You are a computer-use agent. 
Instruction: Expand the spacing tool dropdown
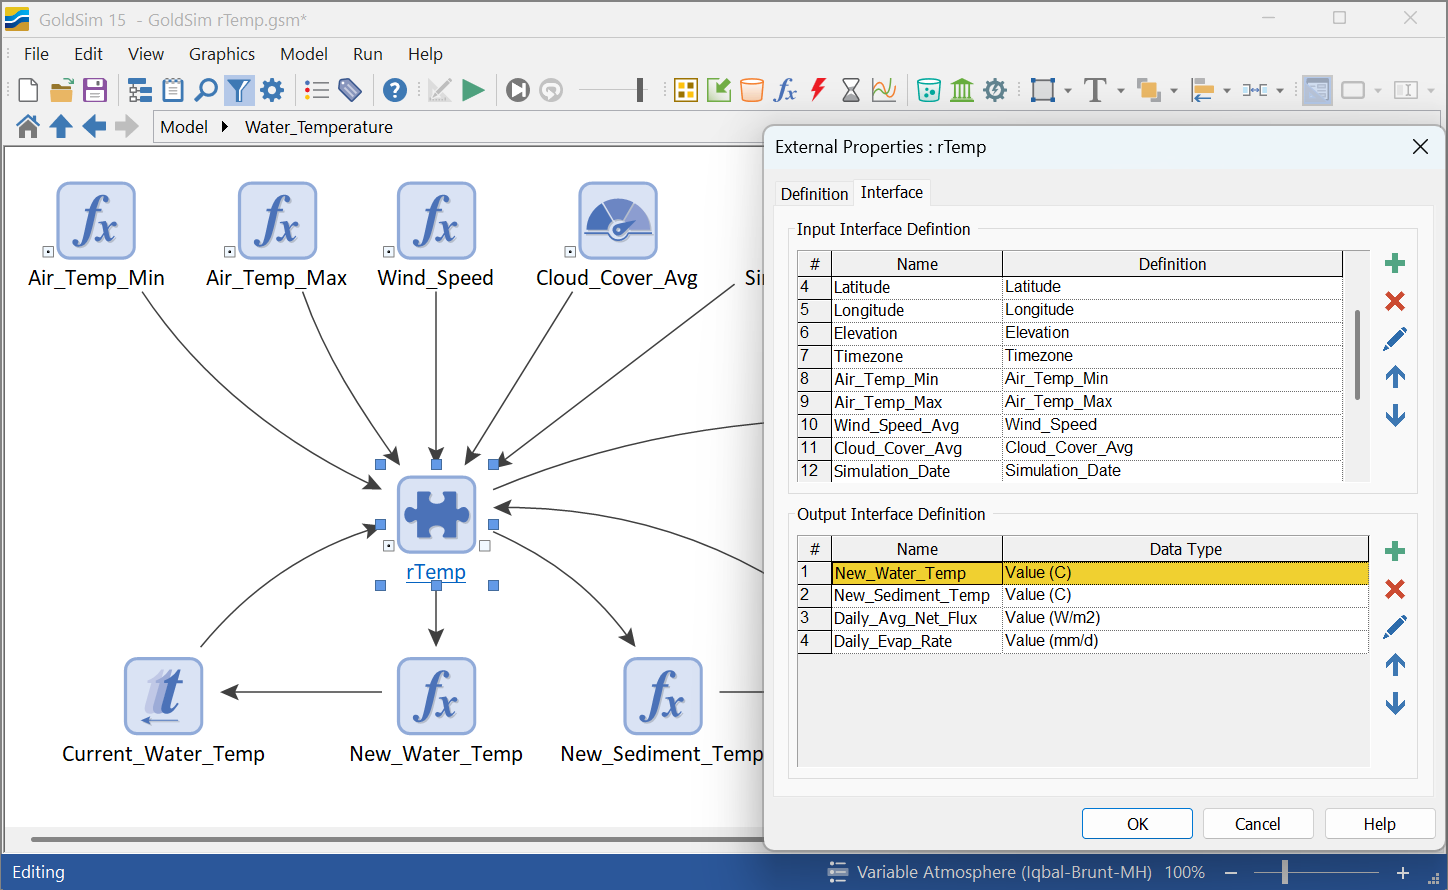tap(1280, 91)
